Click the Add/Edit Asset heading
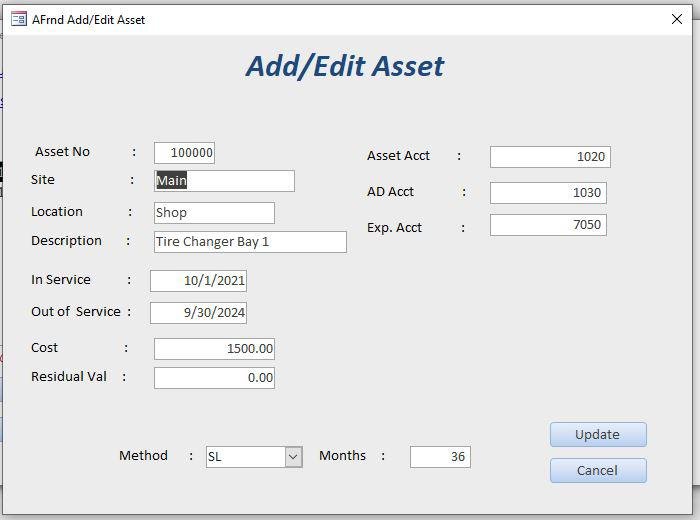The width and height of the screenshot is (700, 520). tap(345, 66)
